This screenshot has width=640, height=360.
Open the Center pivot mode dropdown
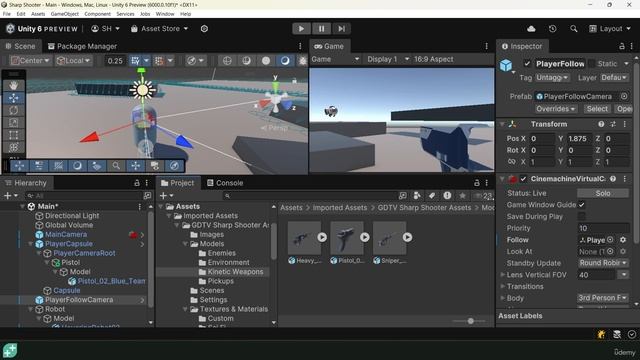point(31,60)
